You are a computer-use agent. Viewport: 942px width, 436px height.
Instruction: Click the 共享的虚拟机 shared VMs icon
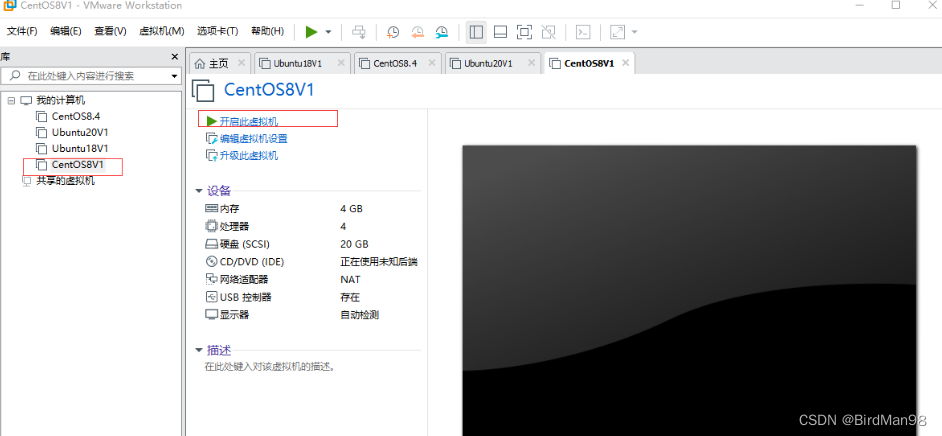pos(26,181)
